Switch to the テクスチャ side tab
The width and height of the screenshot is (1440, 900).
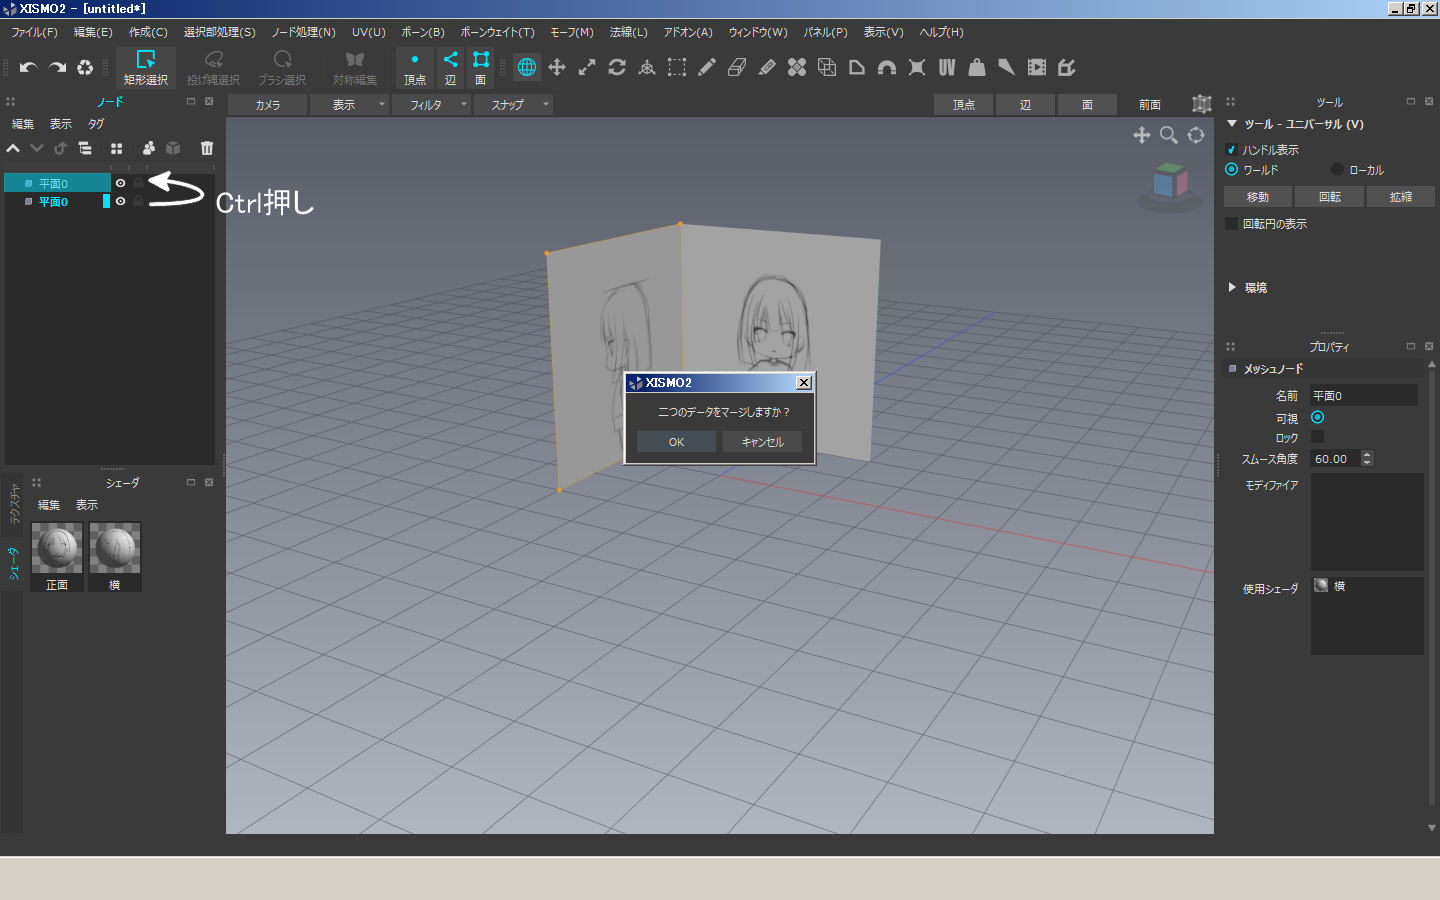pyautogui.click(x=13, y=504)
